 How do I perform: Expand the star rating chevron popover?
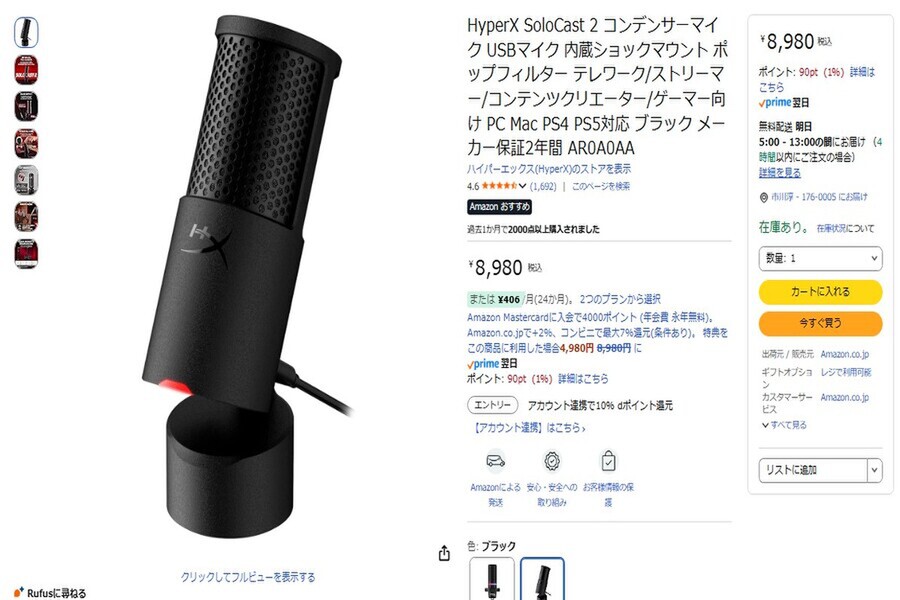pos(522,186)
